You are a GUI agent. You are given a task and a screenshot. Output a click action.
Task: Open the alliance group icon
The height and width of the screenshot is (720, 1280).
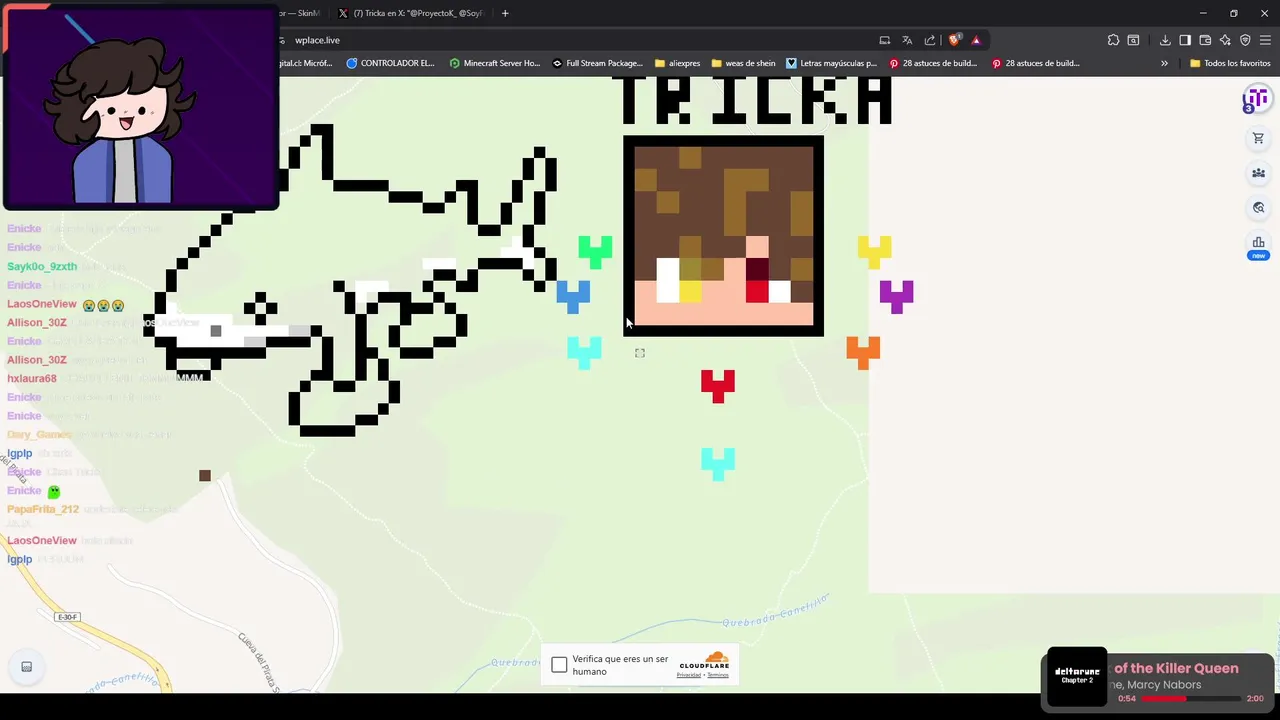click(1258, 173)
